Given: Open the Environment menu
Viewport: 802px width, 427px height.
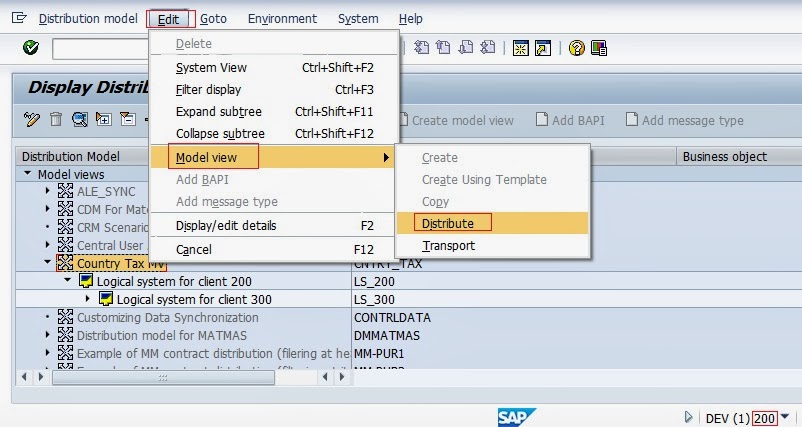Looking at the screenshot, I should click(282, 19).
